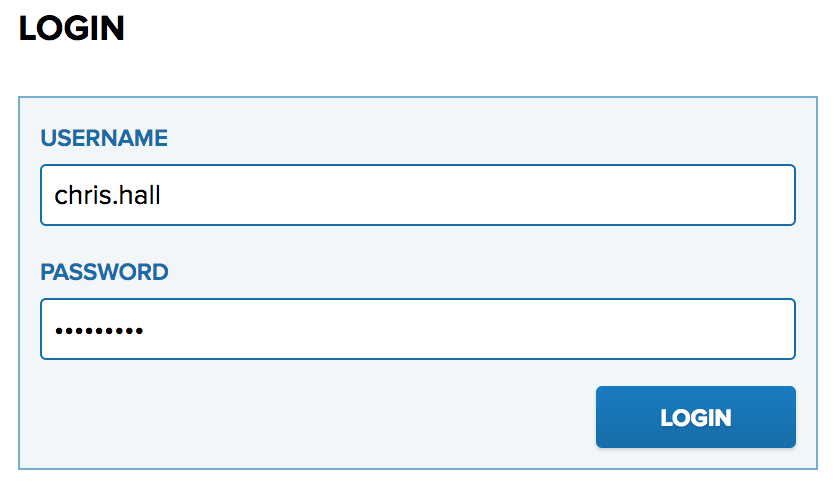Screen dimensions: 834x486
Task: Focus the Username input field
Action: pyautogui.click(x=418, y=195)
